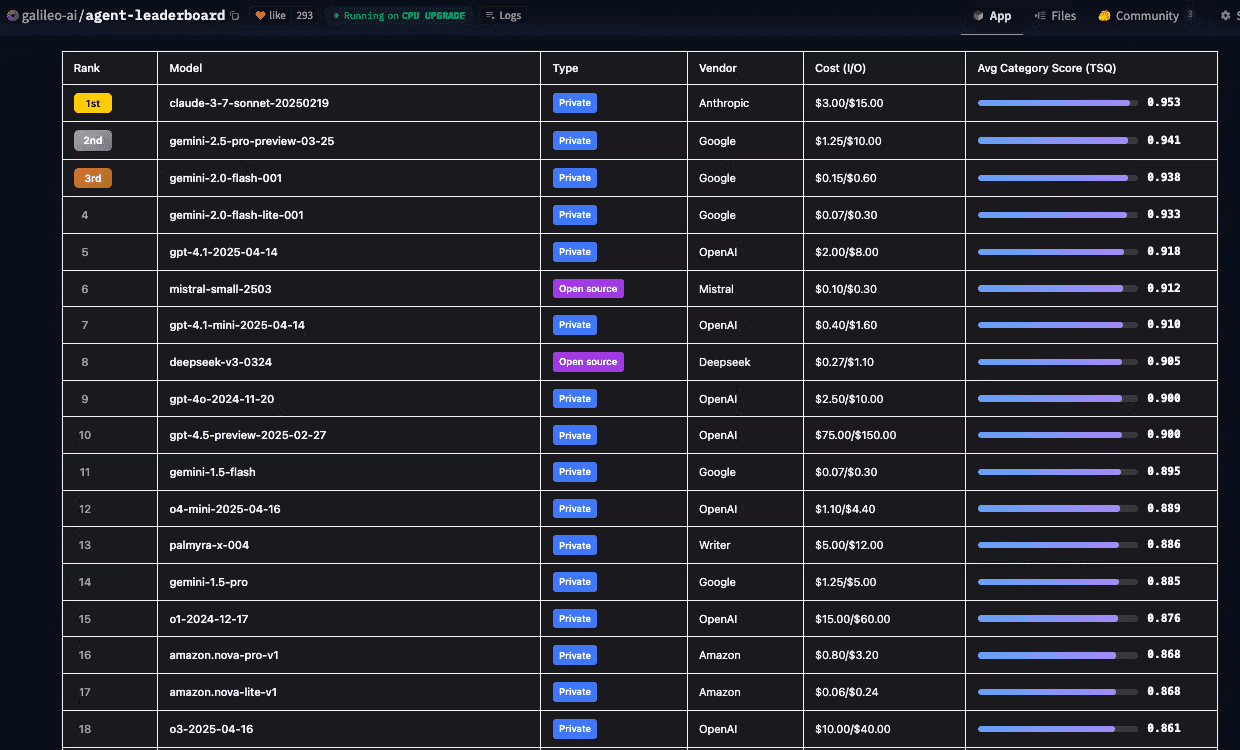This screenshot has width=1240, height=750.
Task: Click the galileo-ai organization link
Action: click(50, 16)
